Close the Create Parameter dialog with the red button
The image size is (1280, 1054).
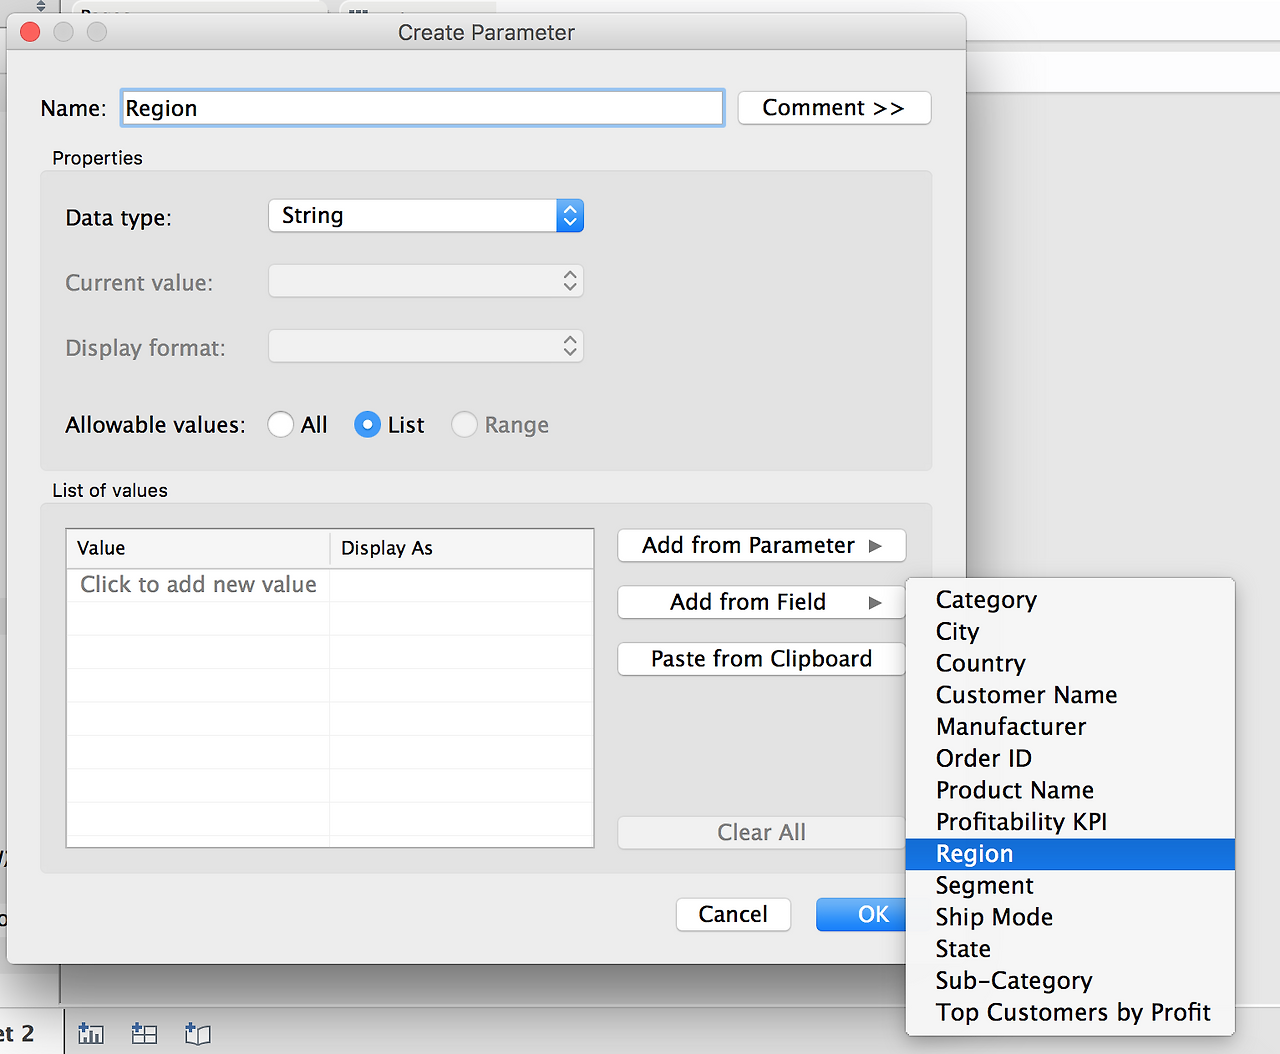pyautogui.click(x=30, y=32)
